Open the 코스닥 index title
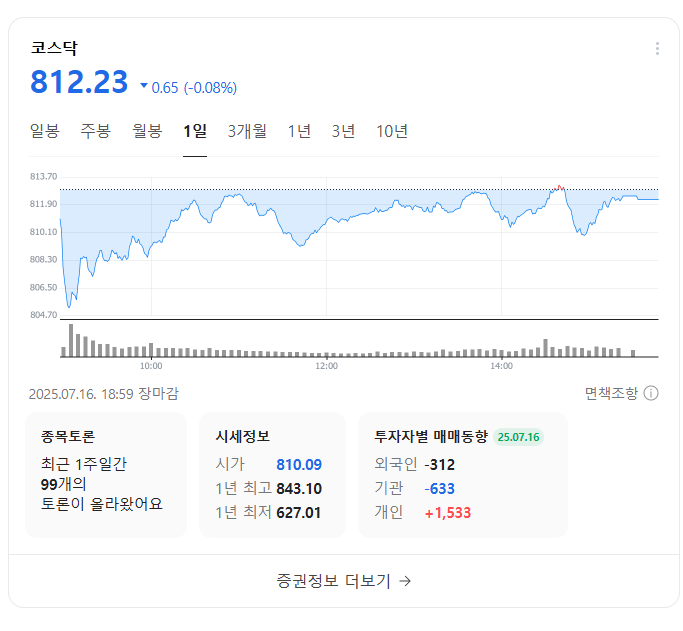The height and width of the screenshot is (631, 683). point(54,47)
